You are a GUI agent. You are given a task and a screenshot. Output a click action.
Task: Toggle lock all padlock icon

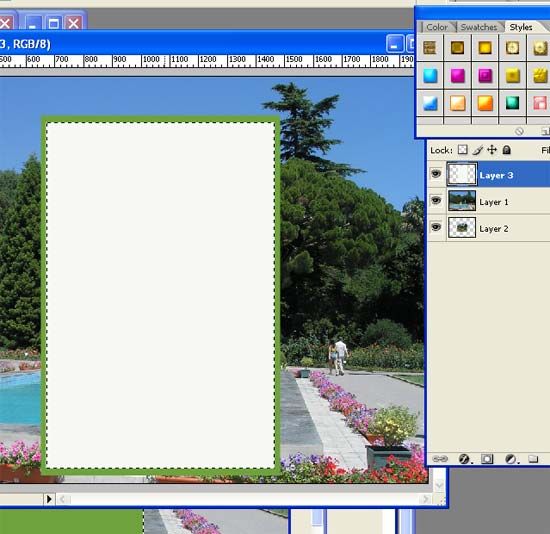click(x=506, y=150)
